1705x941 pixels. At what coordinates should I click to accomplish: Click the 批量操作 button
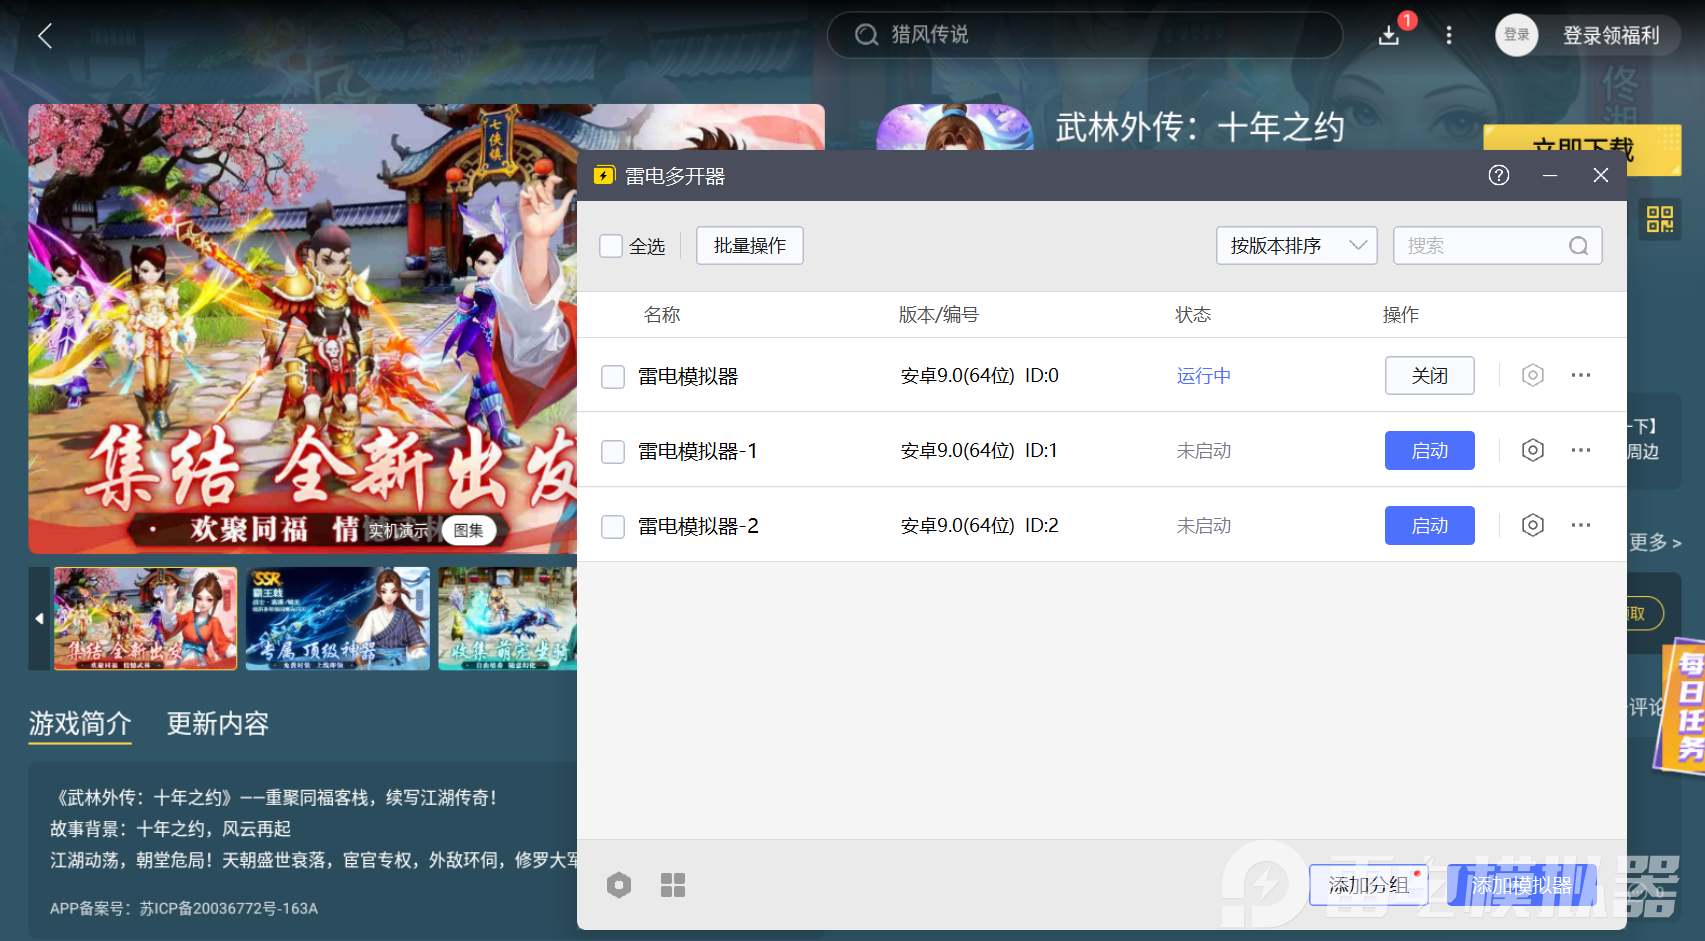(750, 246)
